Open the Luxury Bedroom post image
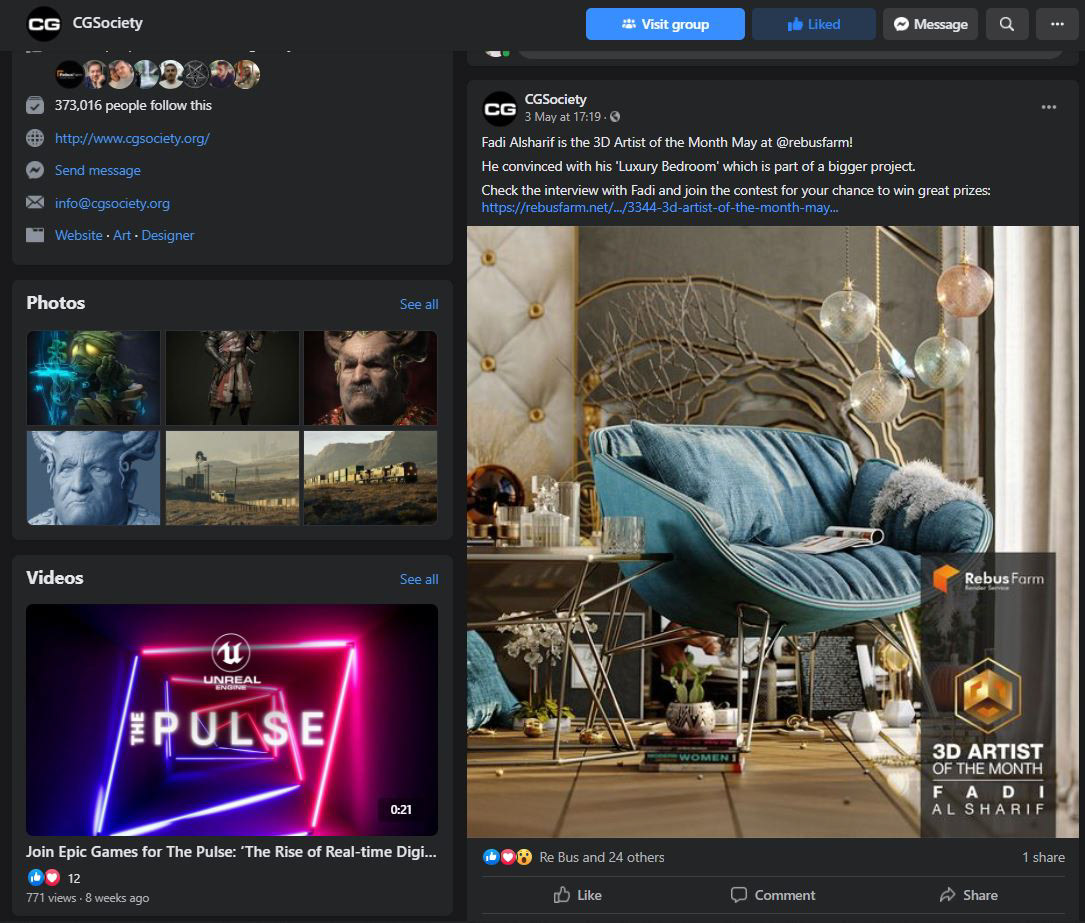 point(772,531)
